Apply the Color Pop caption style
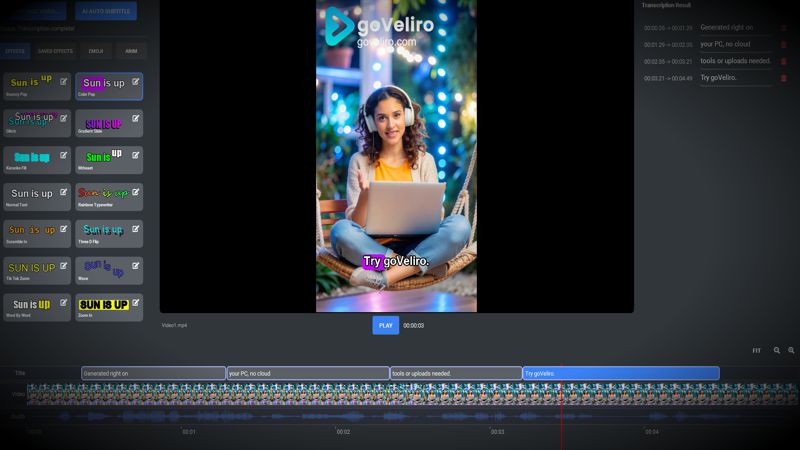Screen dimensions: 800x450 point(109,86)
